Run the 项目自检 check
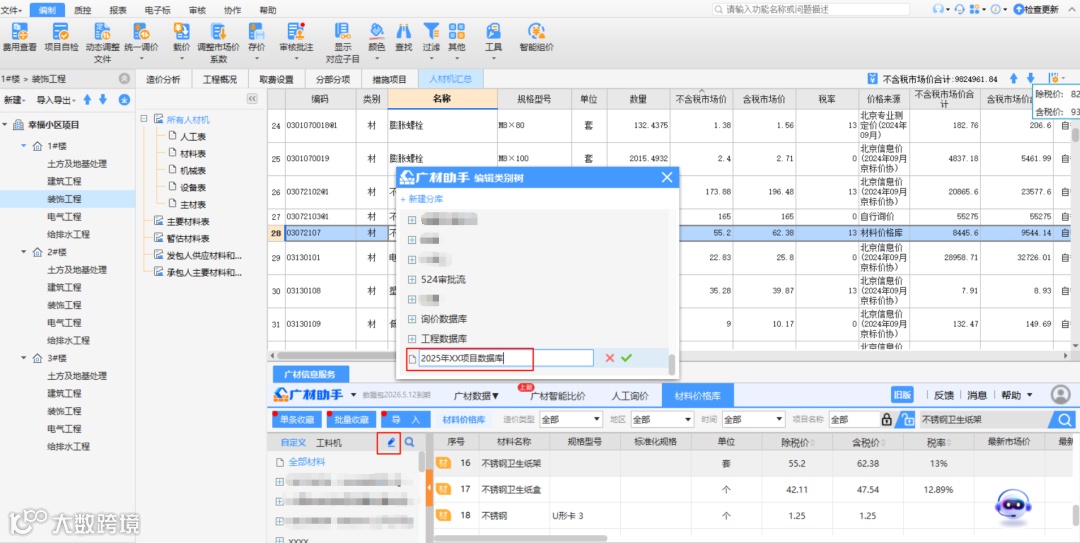The height and width of the screenshot is (543, 1080). [x=61, y=37]
